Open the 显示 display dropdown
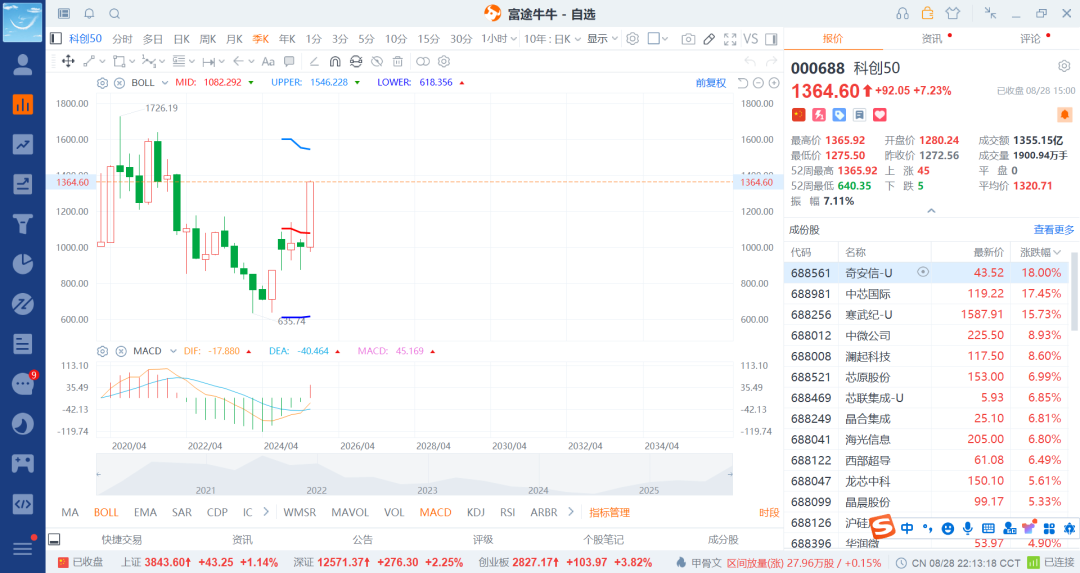Screen dimensions: 1080x573 point(603,39)
